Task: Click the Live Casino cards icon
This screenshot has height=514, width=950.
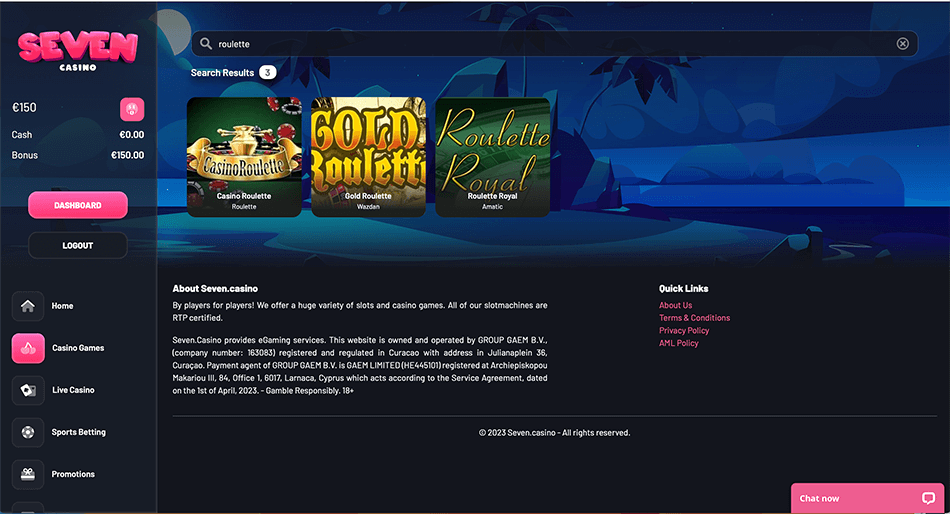Action: [x=28, y=390]
